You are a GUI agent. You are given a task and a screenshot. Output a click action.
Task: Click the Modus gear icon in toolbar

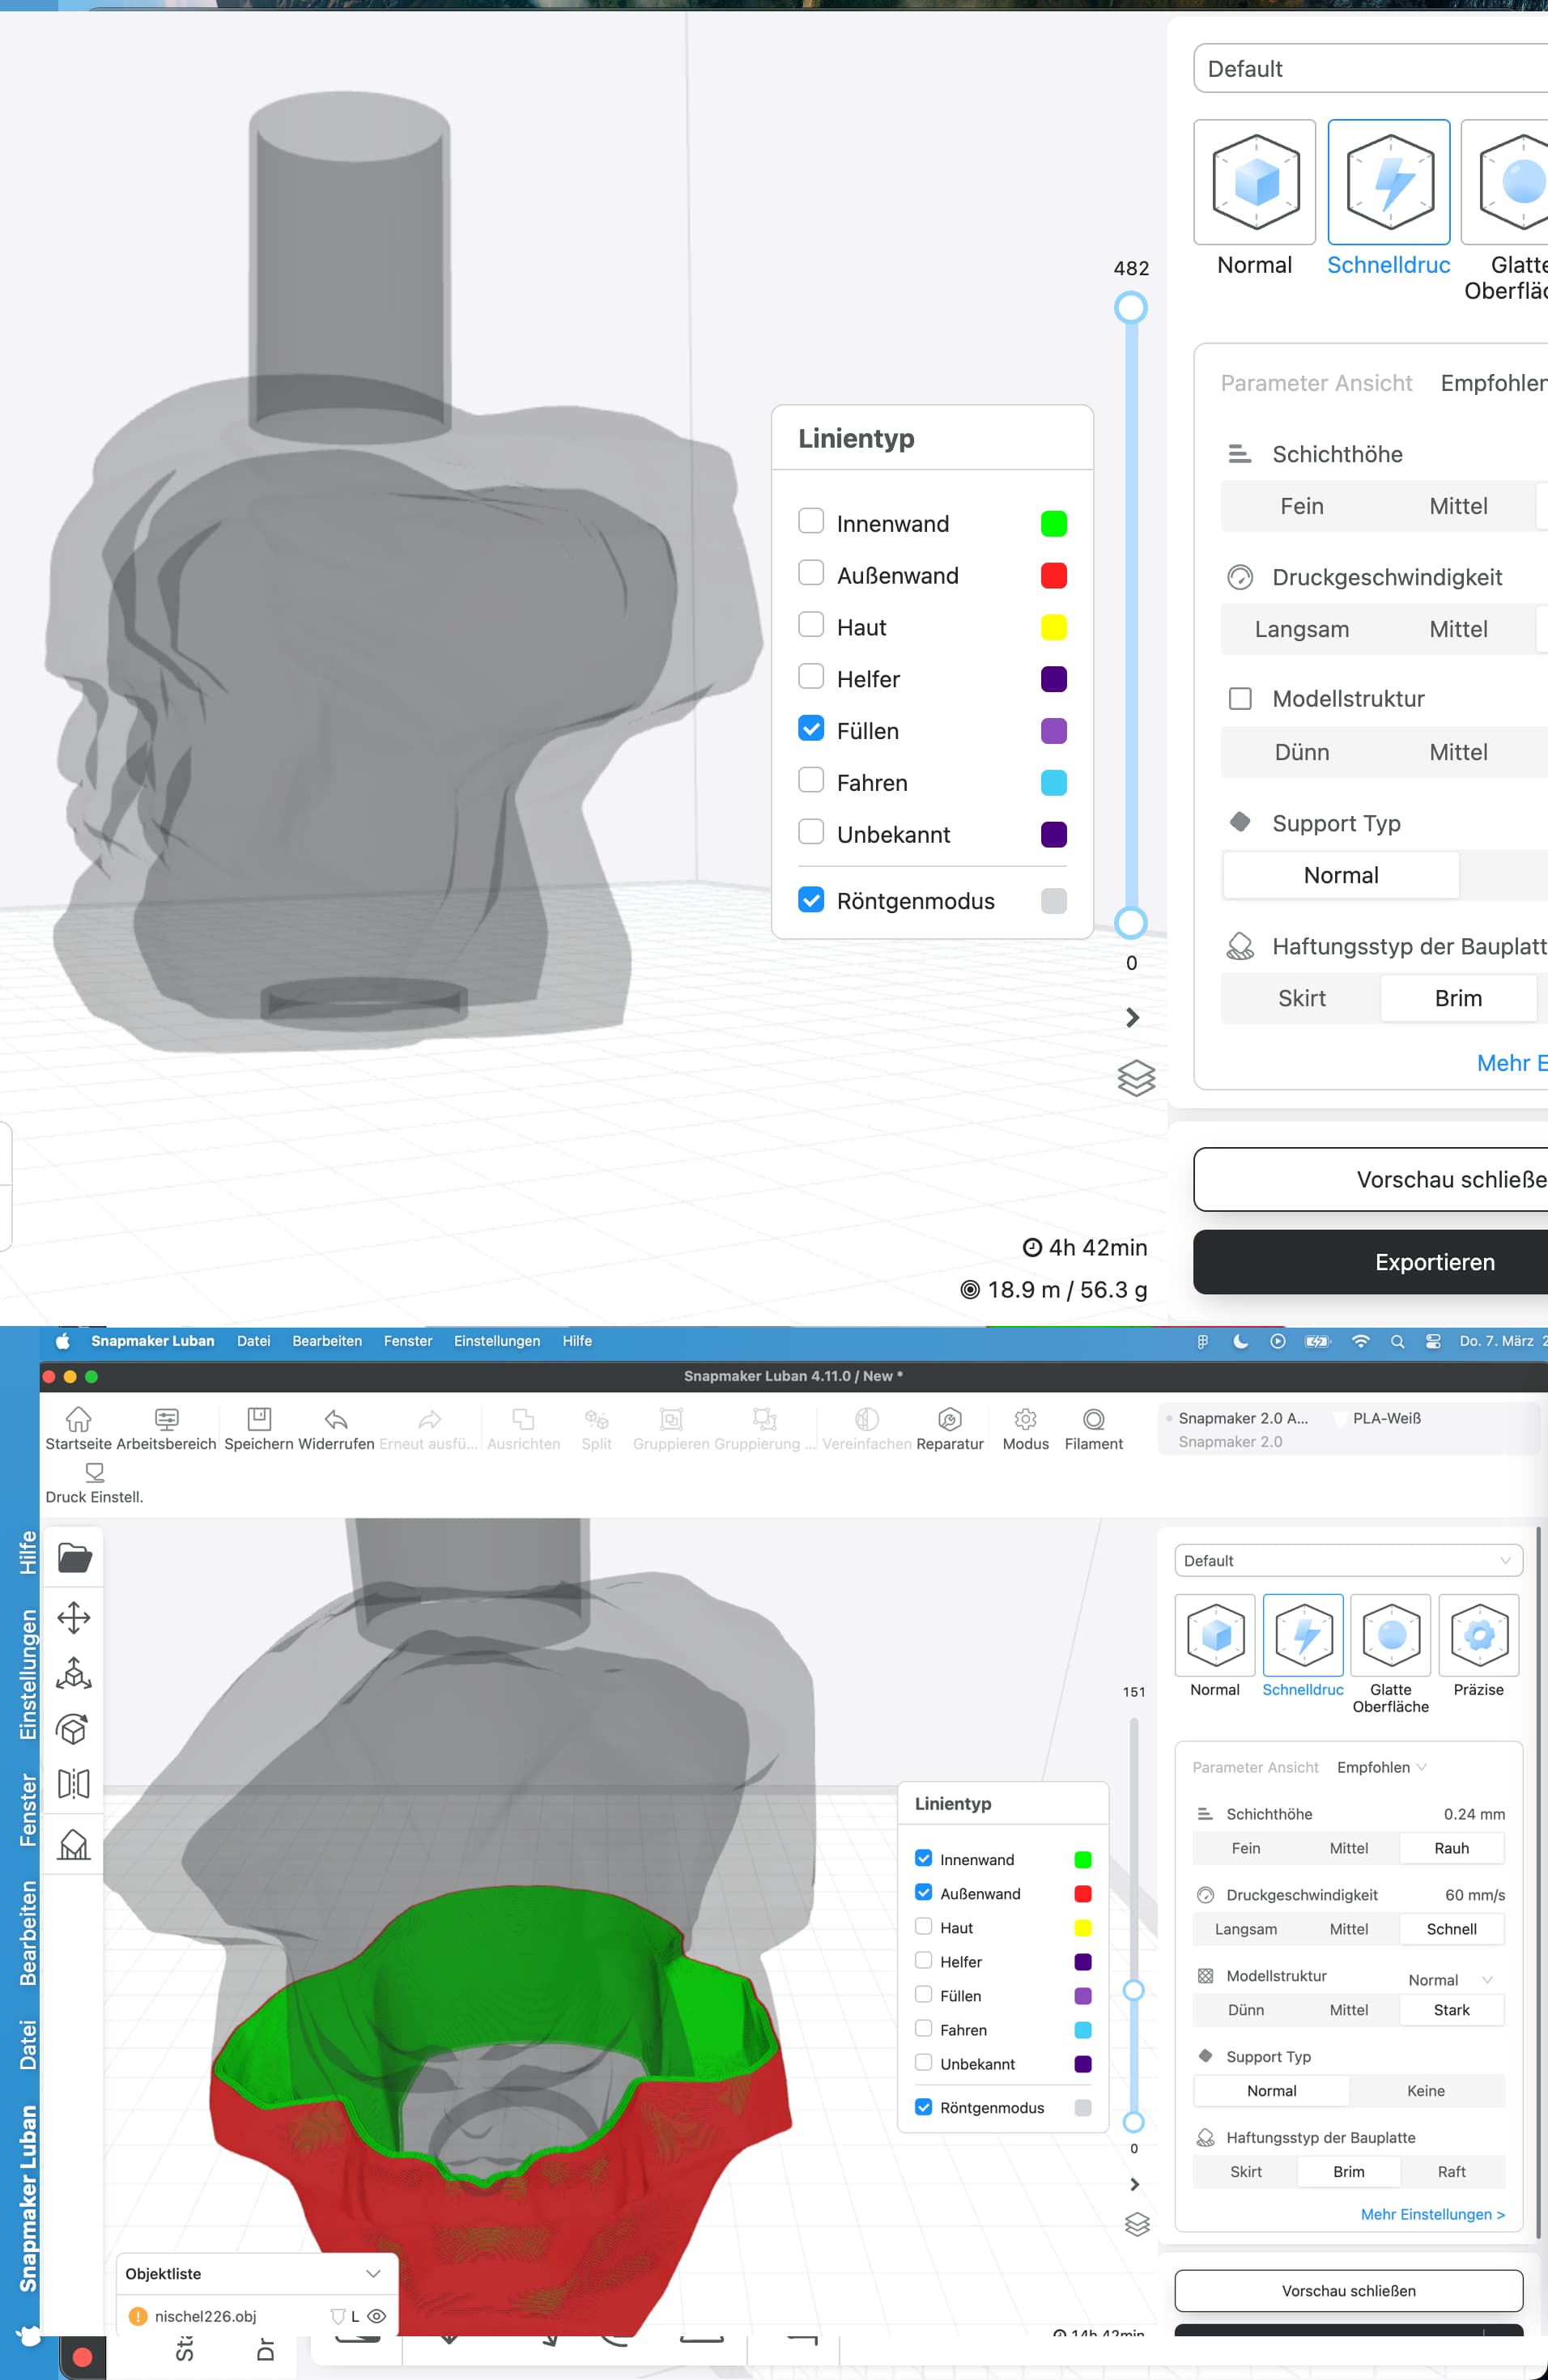pos(1025,1419)
